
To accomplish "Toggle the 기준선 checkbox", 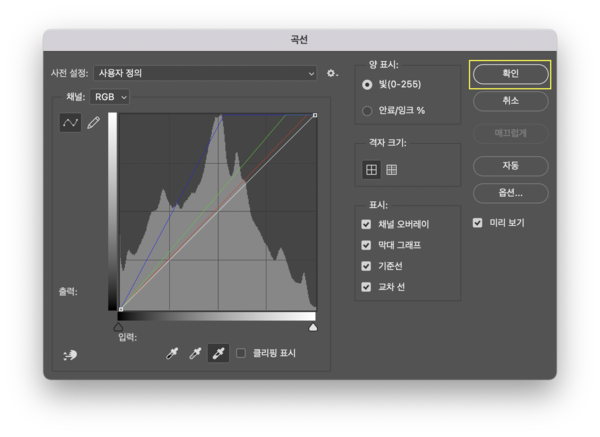I will pyautogui.click(x=366, y=266).
